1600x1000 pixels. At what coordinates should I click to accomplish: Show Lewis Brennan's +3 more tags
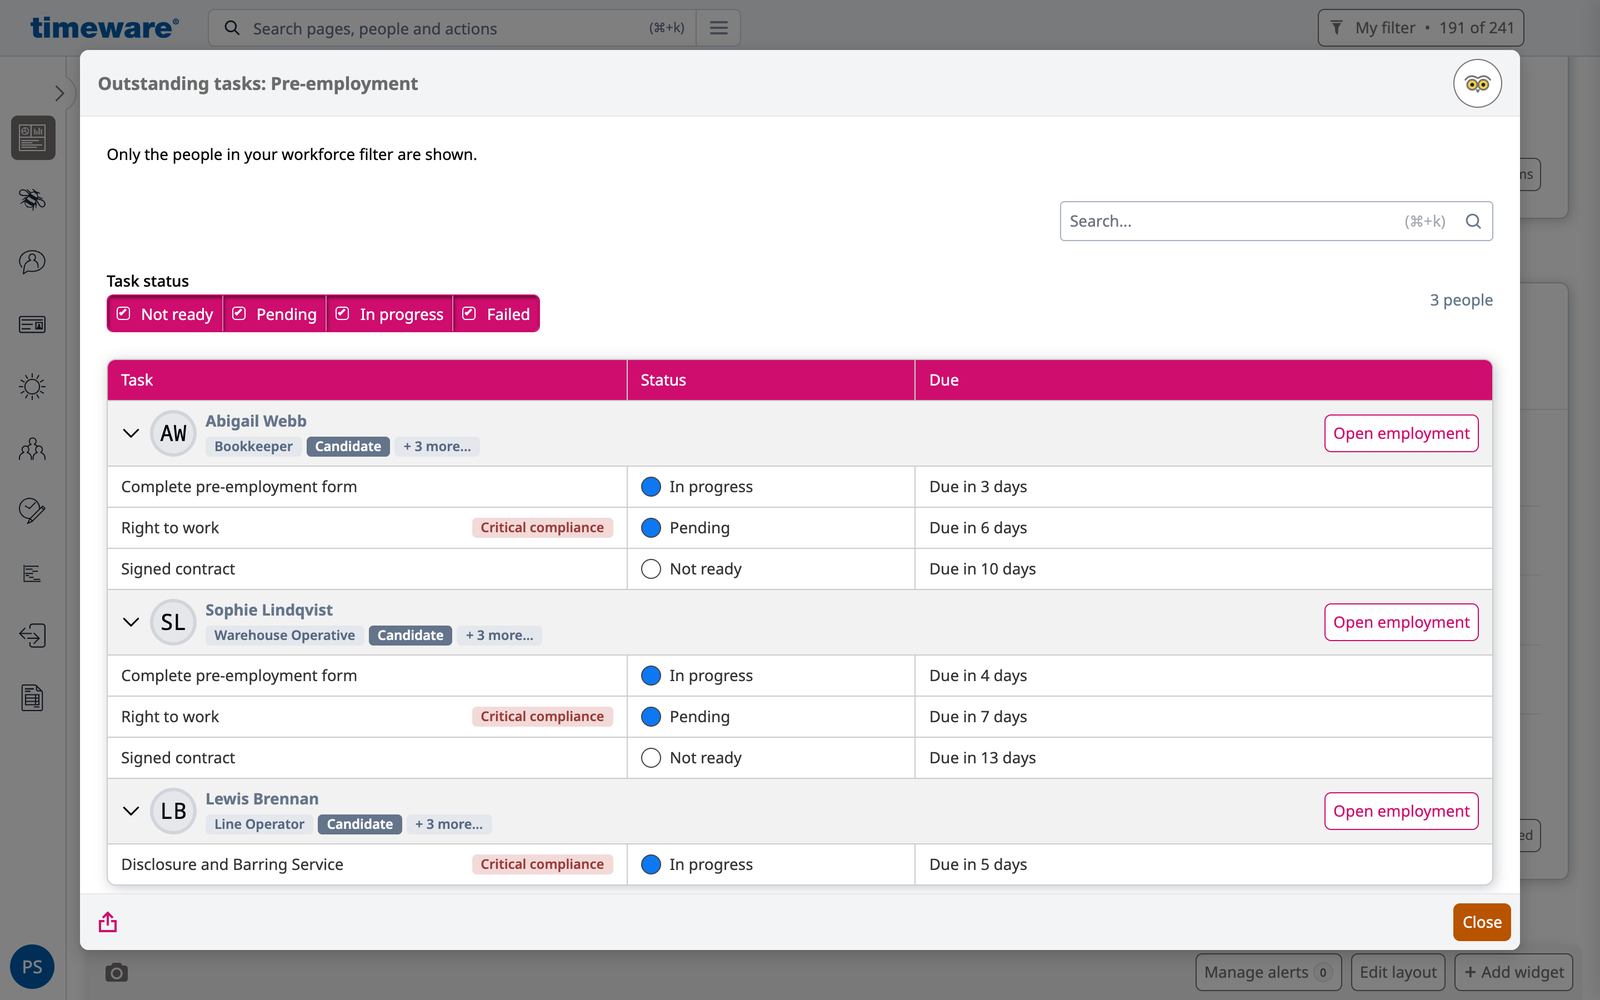[x=449, y=824]
